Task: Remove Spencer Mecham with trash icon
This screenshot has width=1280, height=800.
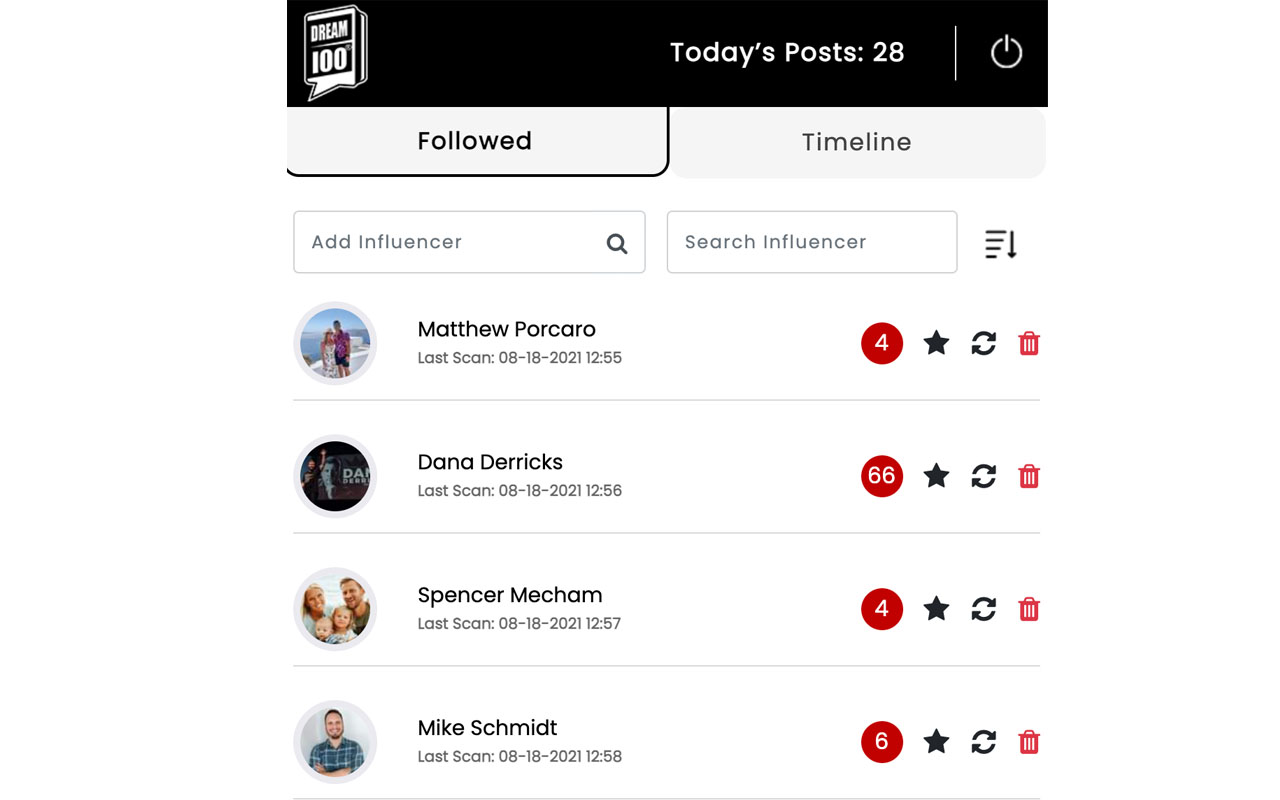Action: 1028,609
